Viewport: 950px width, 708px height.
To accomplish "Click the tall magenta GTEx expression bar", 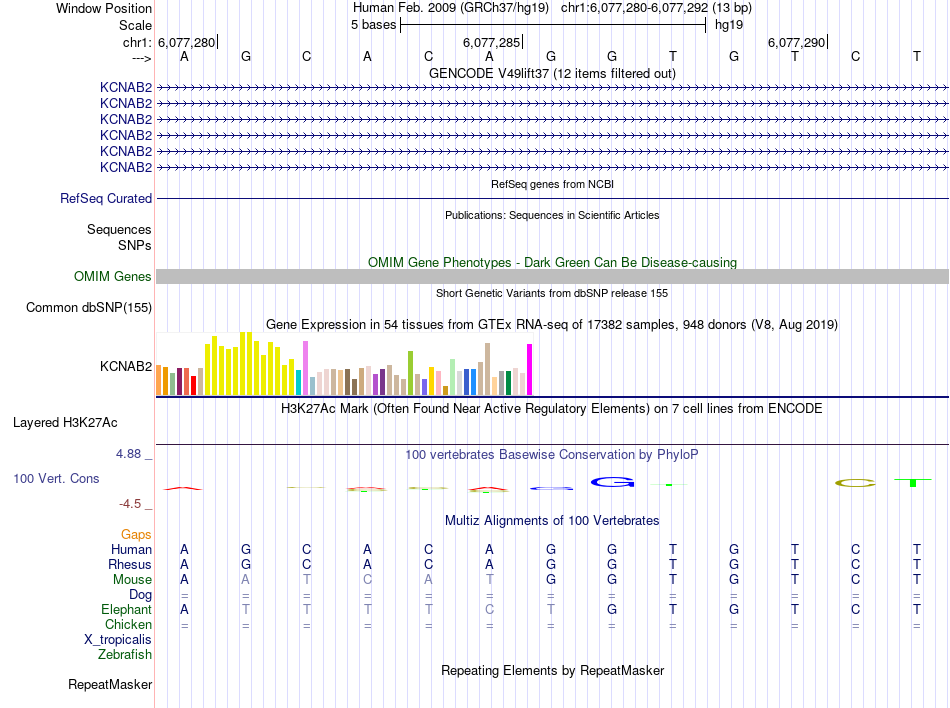I will 530,369.
